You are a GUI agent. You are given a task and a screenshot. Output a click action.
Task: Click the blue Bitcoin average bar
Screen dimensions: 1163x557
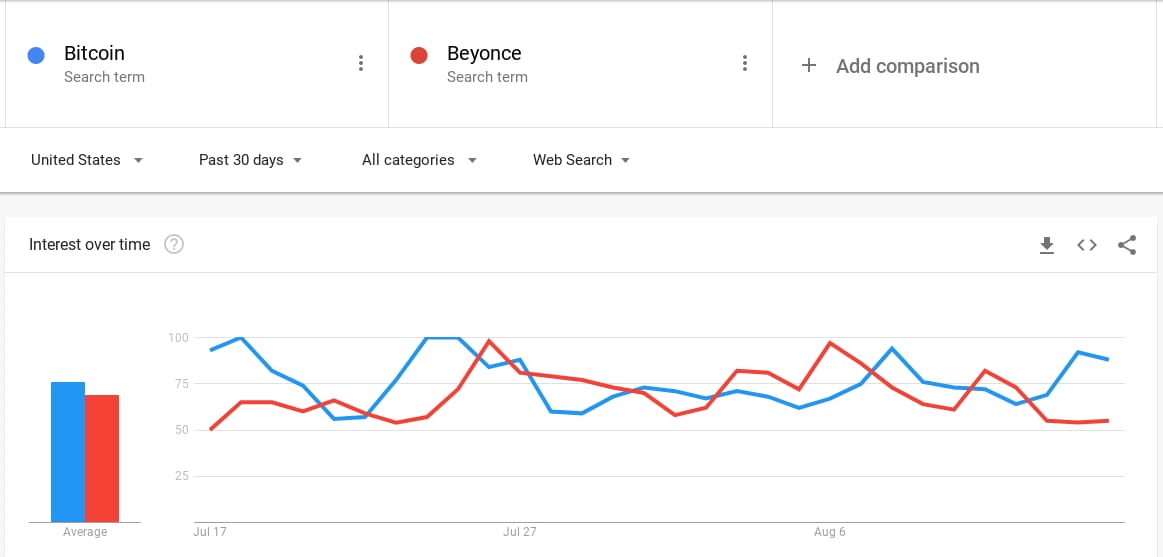pos(68,452)
